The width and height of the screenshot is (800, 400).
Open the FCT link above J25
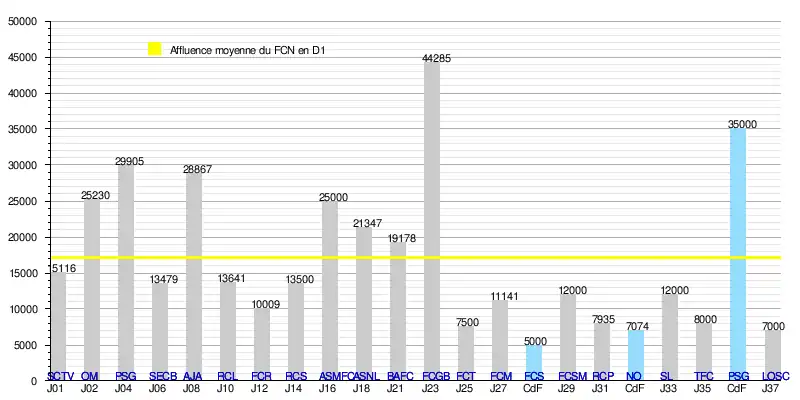click(x=465, y=376)
